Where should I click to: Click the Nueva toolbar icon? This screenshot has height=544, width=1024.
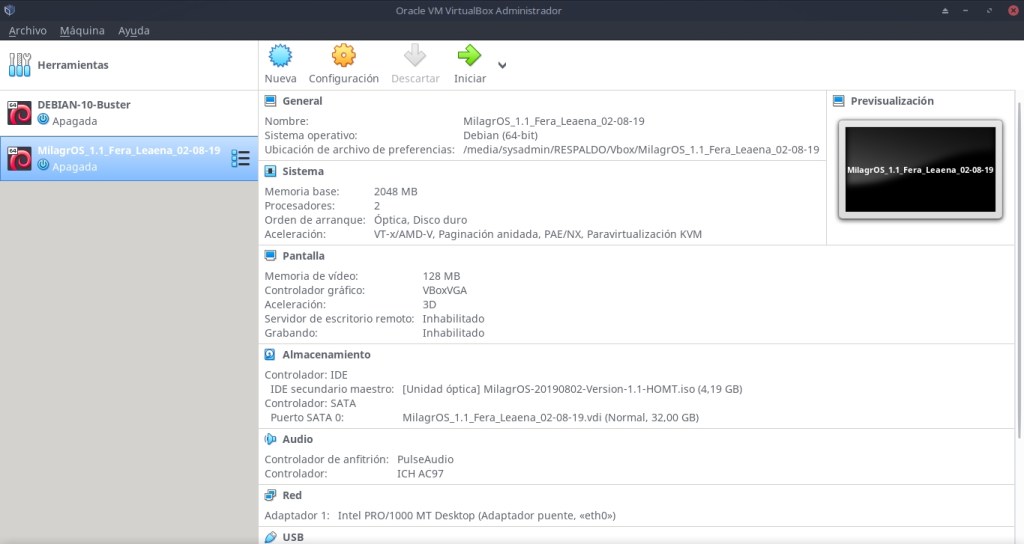pos(280,56)
